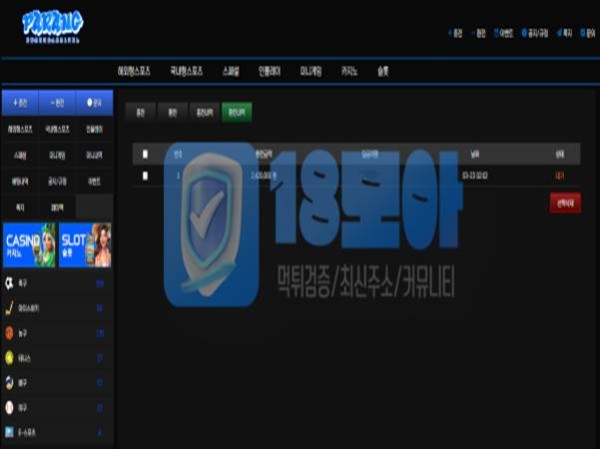
Task: Tick the checkbox for withdrawal row 1
Action: pos(145,176)
